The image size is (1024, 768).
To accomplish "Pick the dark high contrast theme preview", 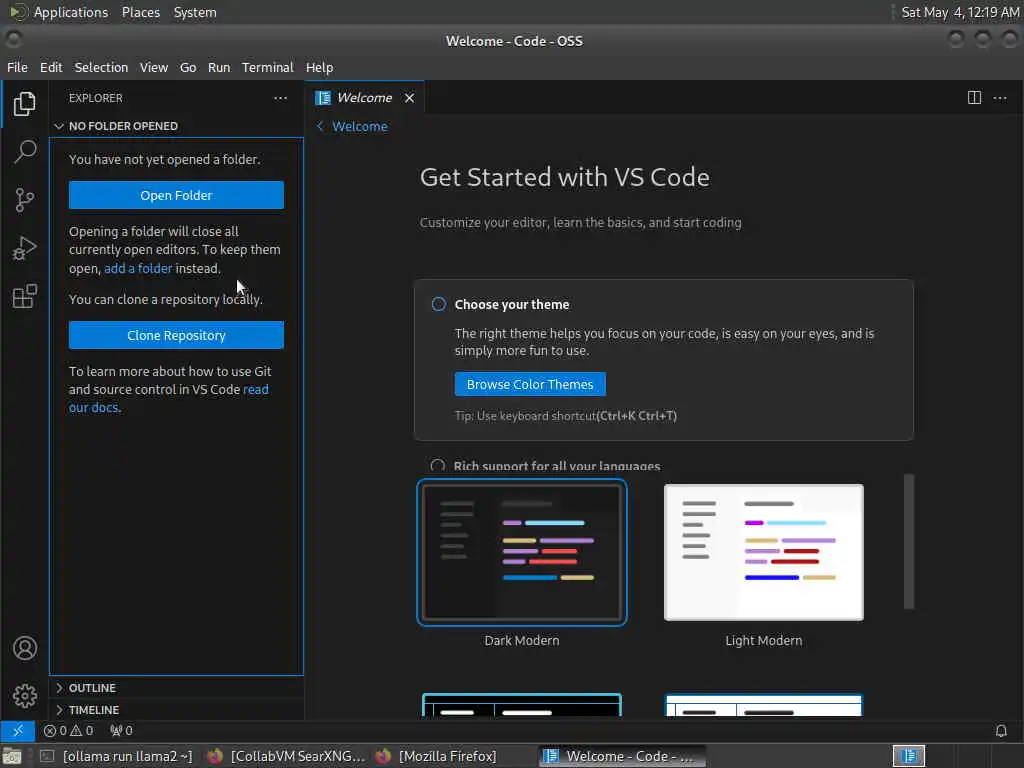I will 522,705.
